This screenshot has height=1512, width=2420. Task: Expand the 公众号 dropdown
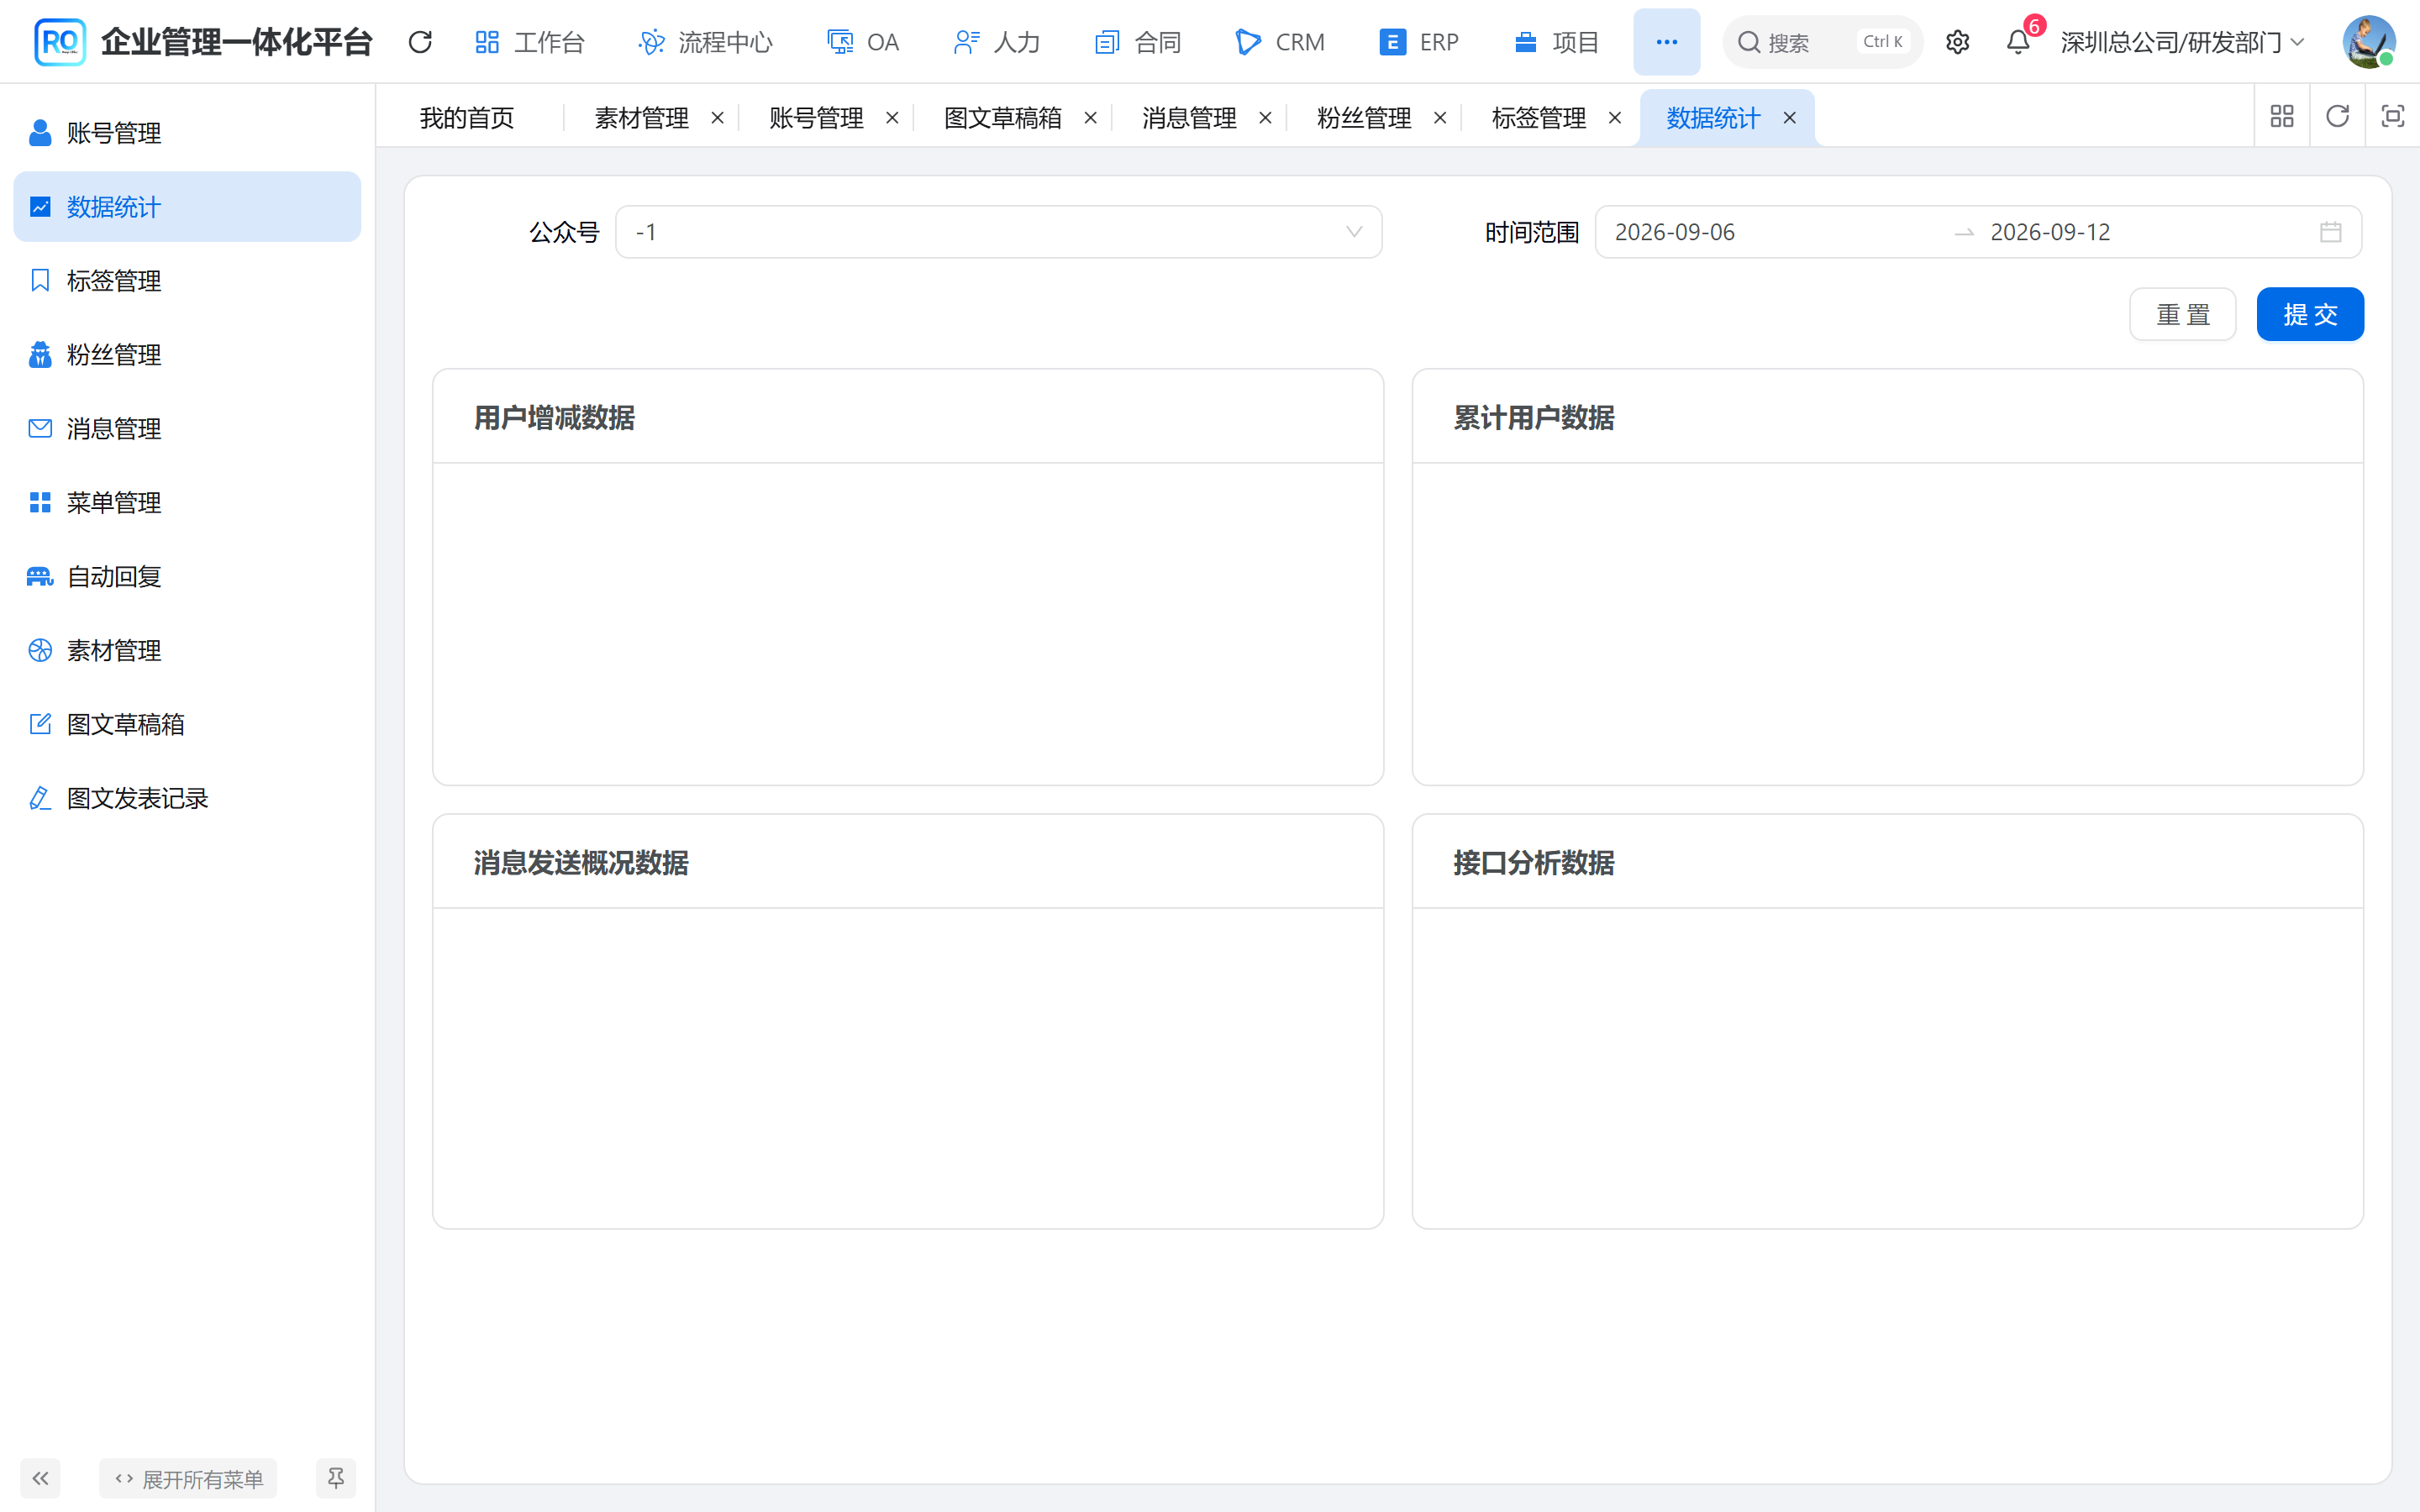tap(998, 232)
